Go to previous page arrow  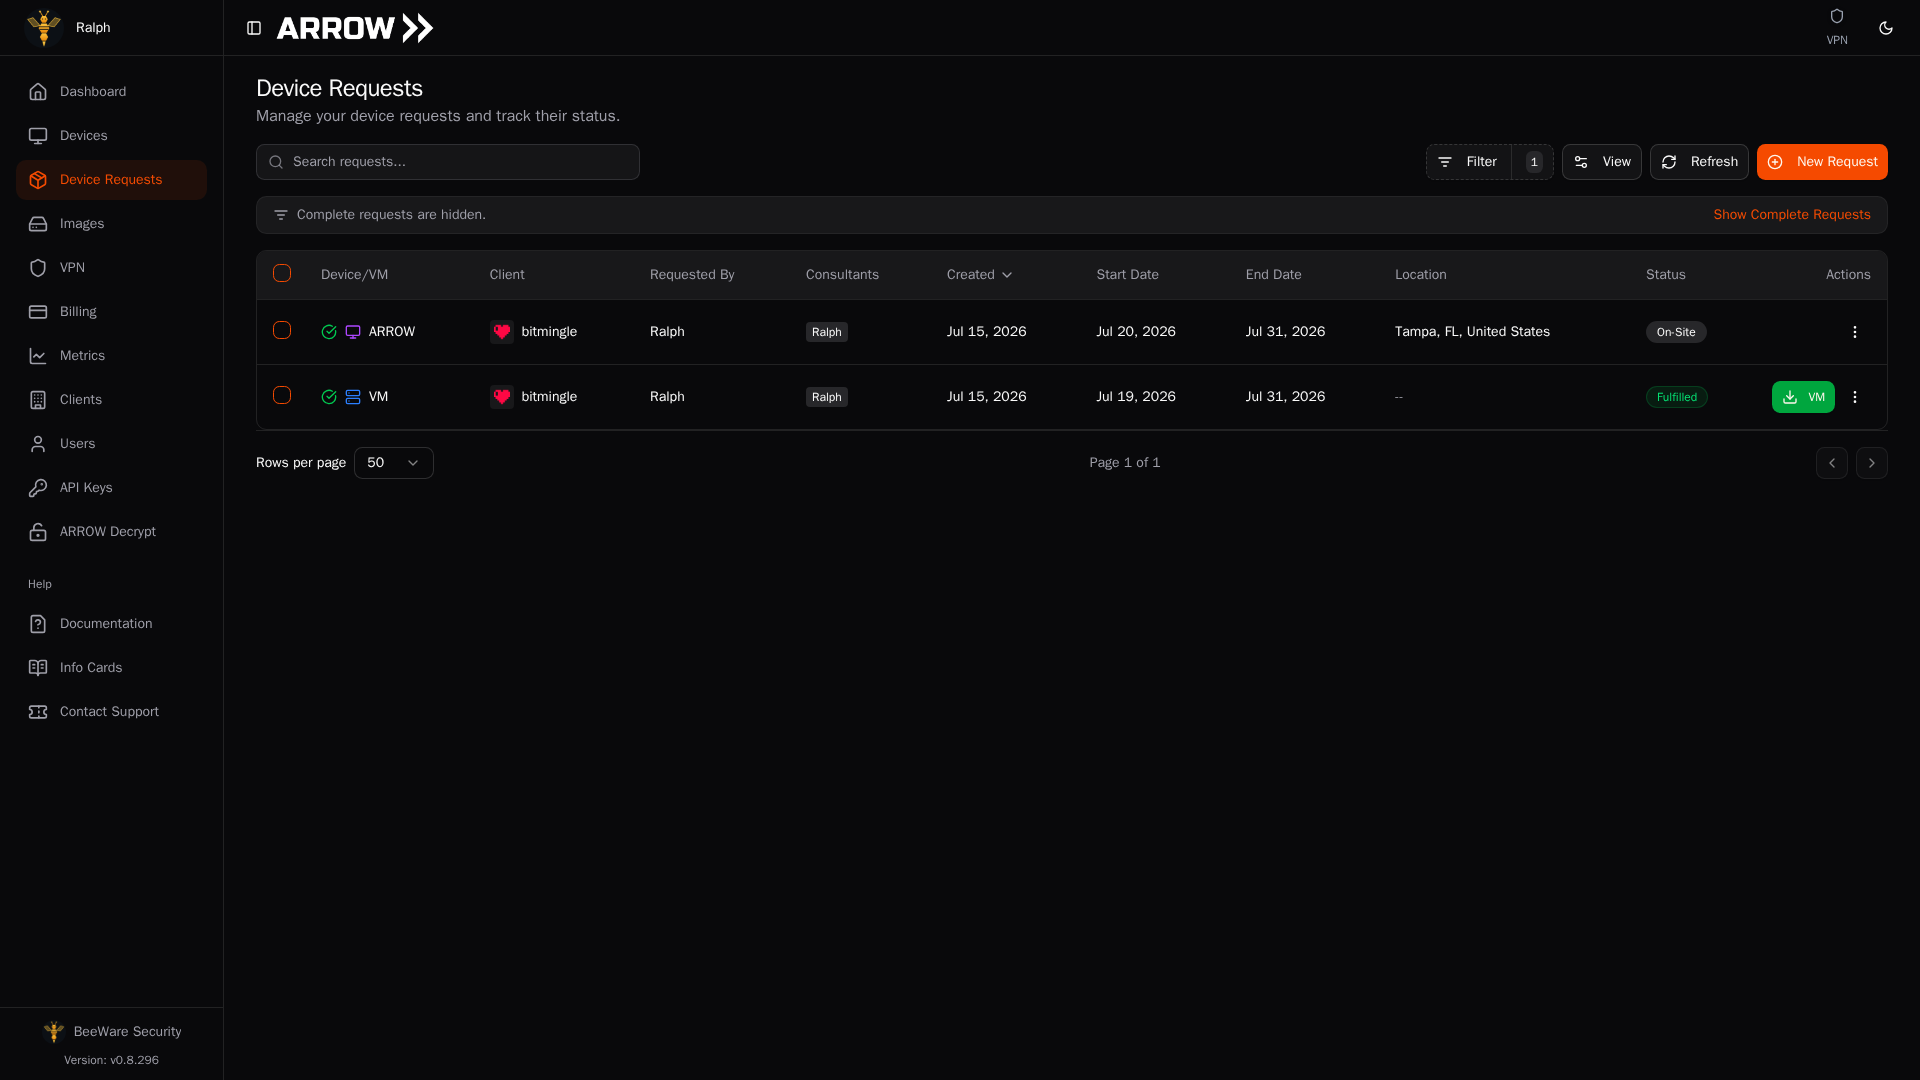[x=1832, y=463]
